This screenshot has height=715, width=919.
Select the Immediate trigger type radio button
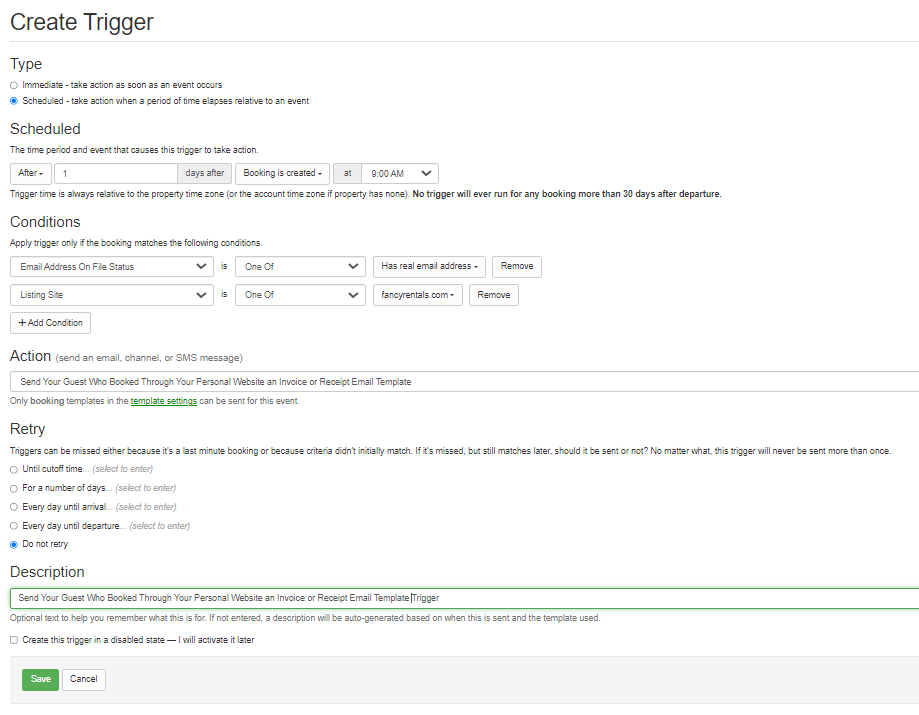tap(14, 85)
